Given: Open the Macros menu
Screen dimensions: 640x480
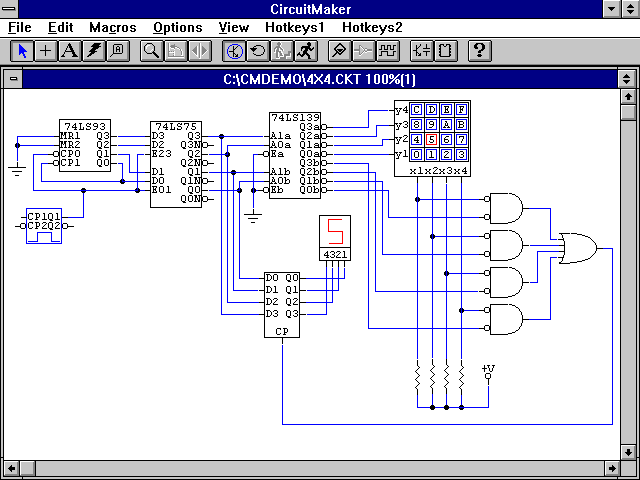Looking at the screenshot, I should [x=112, y=28].
